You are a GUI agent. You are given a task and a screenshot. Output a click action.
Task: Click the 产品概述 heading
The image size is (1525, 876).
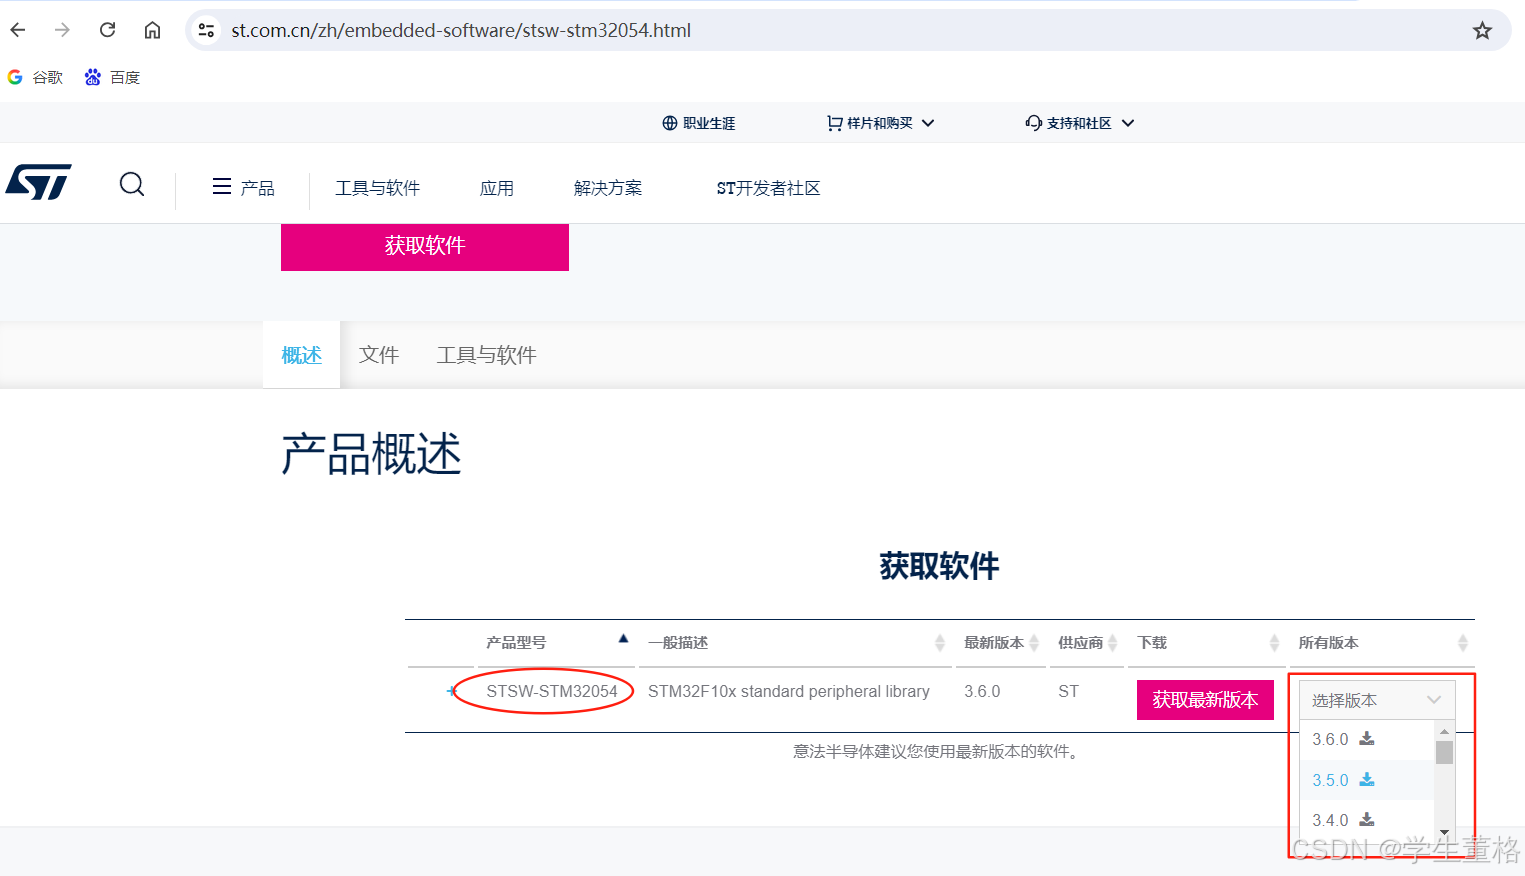point(371,454)
